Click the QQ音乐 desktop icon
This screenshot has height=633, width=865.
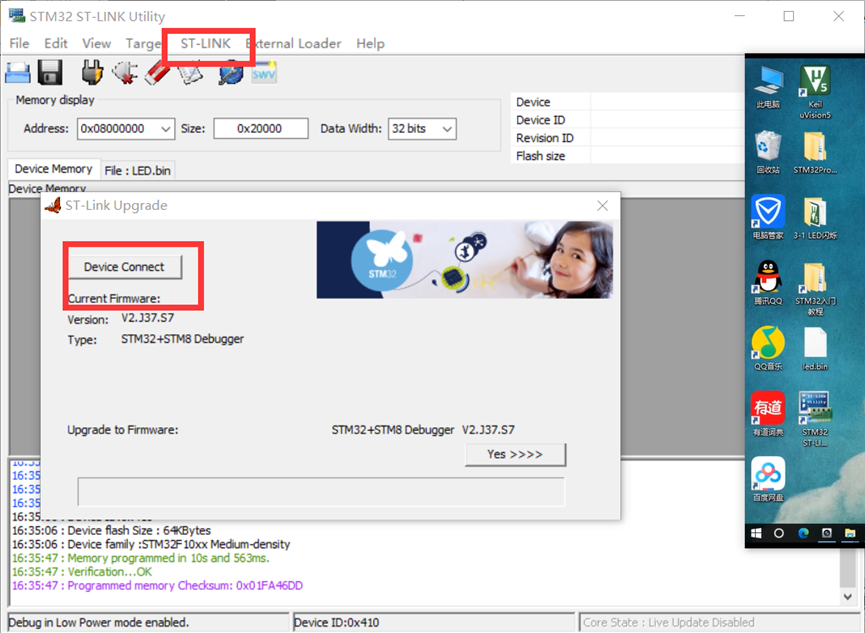pos(768,348)
